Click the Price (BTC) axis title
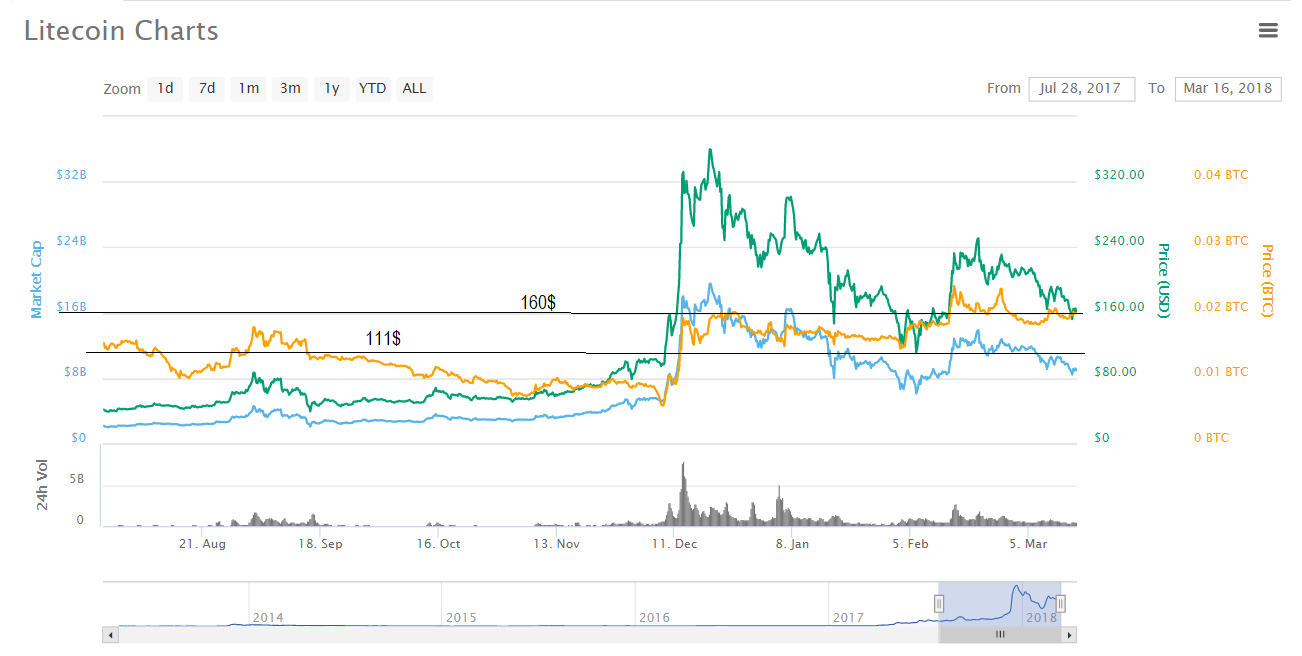1302x656 pixels. point(1267,281)
